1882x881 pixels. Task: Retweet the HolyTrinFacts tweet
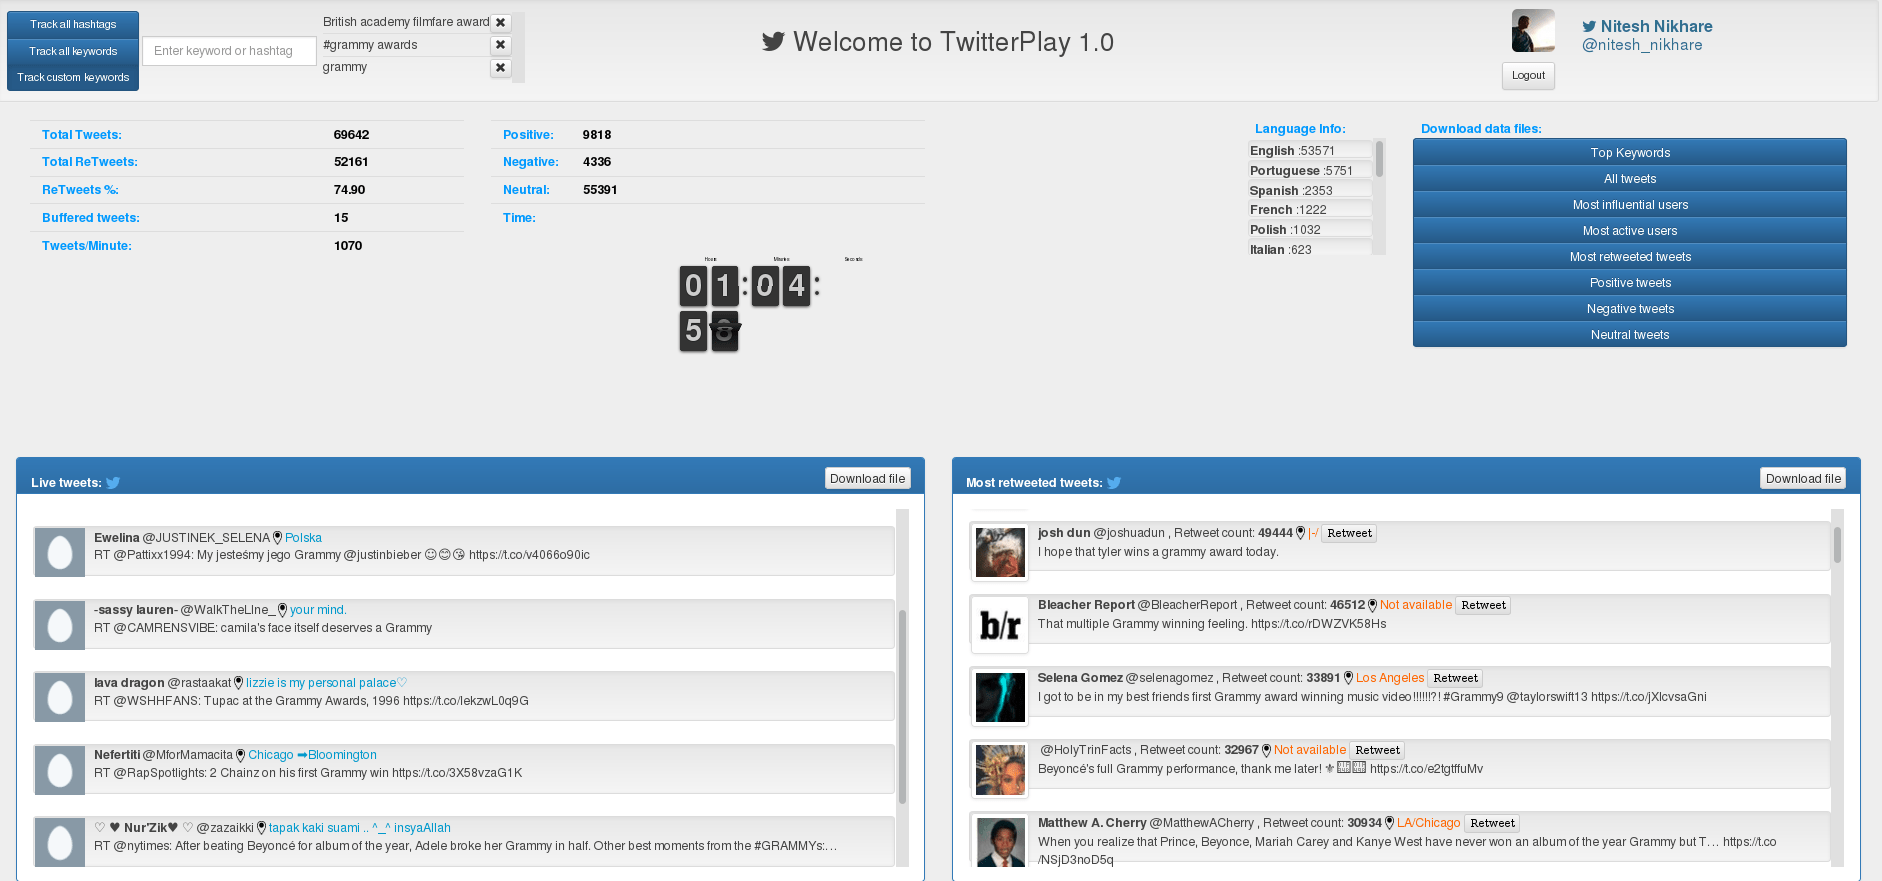[1377, 751]
